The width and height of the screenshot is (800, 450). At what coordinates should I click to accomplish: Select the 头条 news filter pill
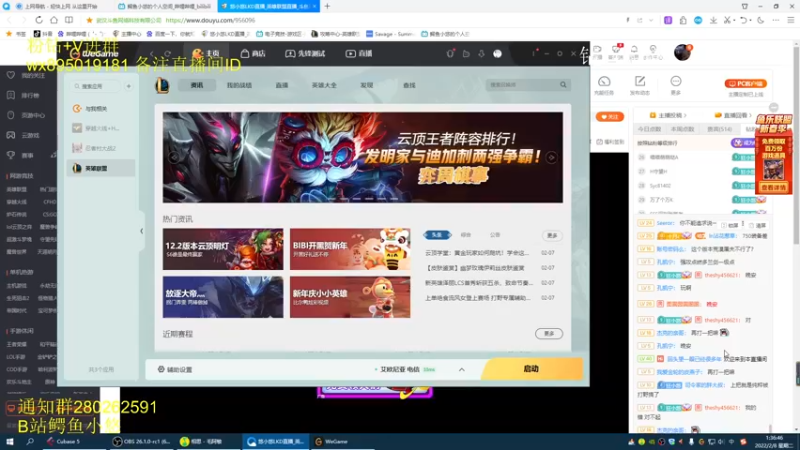coord(437,235)
